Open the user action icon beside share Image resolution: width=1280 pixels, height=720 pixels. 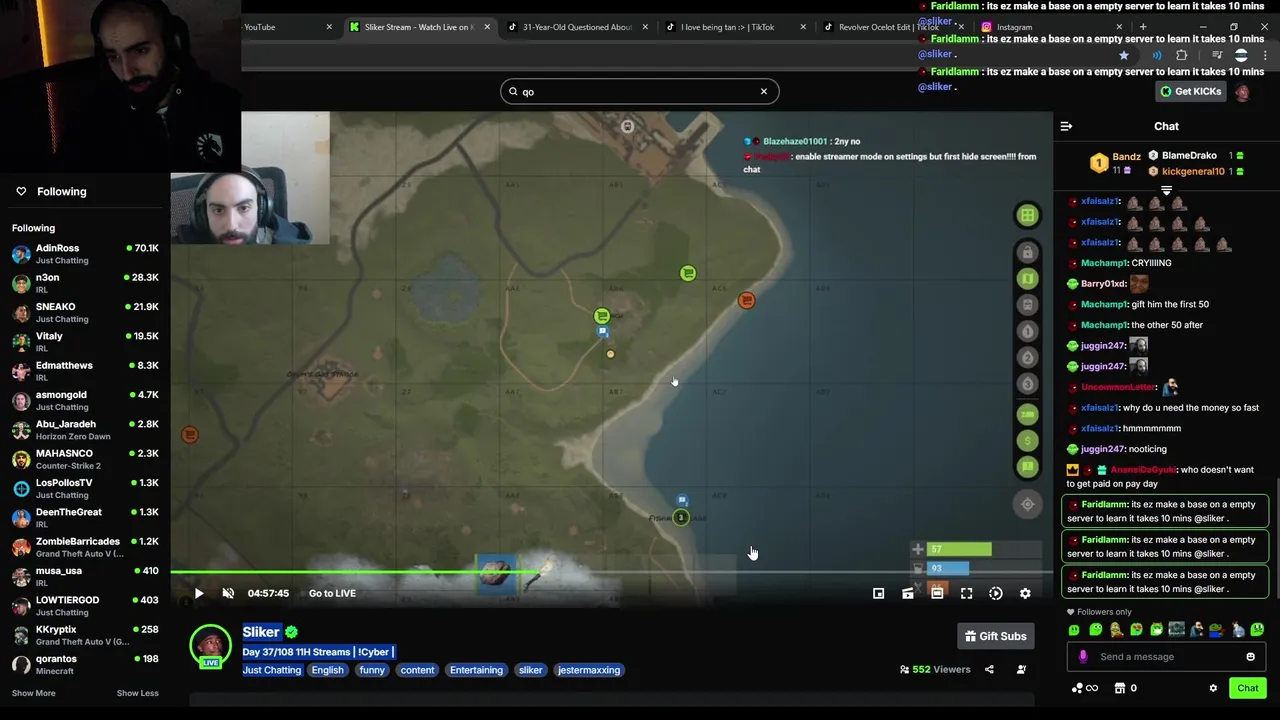click(1021, 669)
